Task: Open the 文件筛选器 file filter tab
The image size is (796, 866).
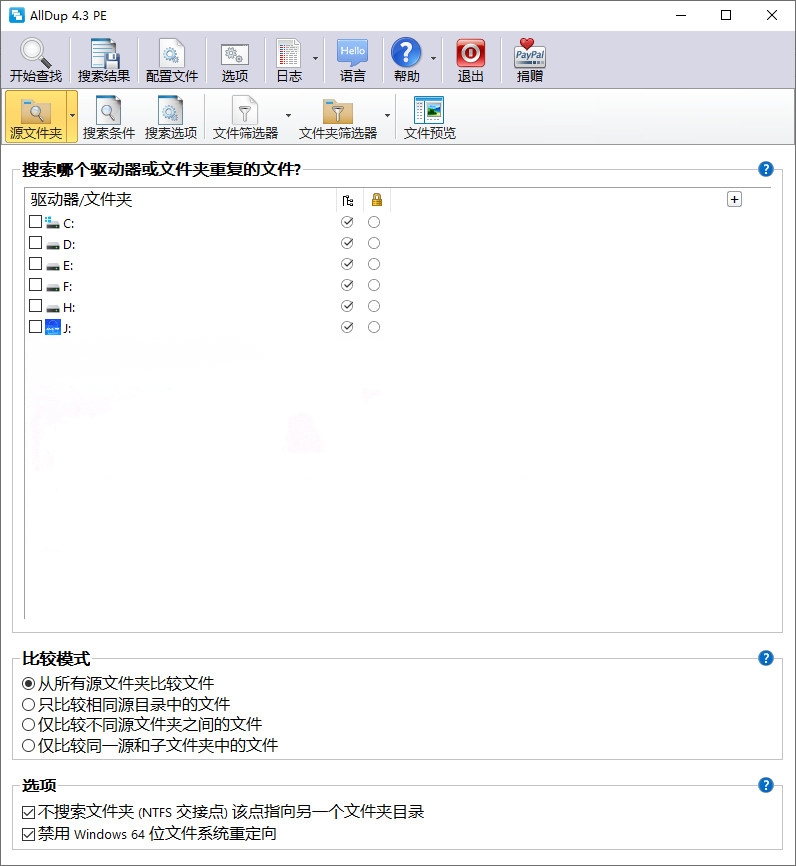Action: click(x=245, y=118)
